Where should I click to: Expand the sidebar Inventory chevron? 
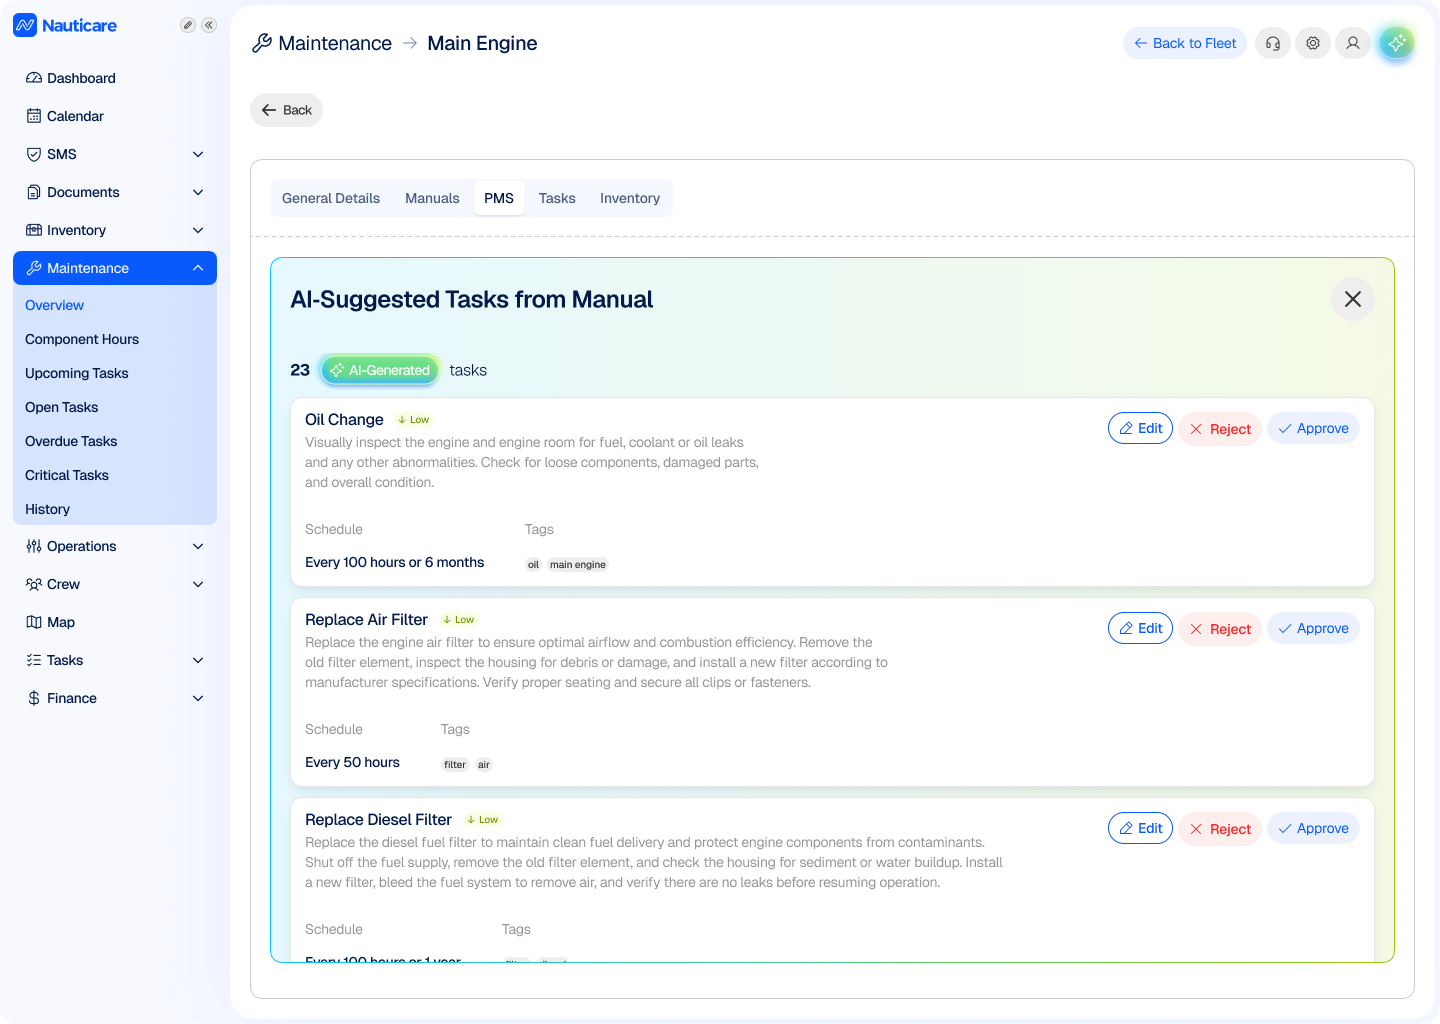click(198, 230)
